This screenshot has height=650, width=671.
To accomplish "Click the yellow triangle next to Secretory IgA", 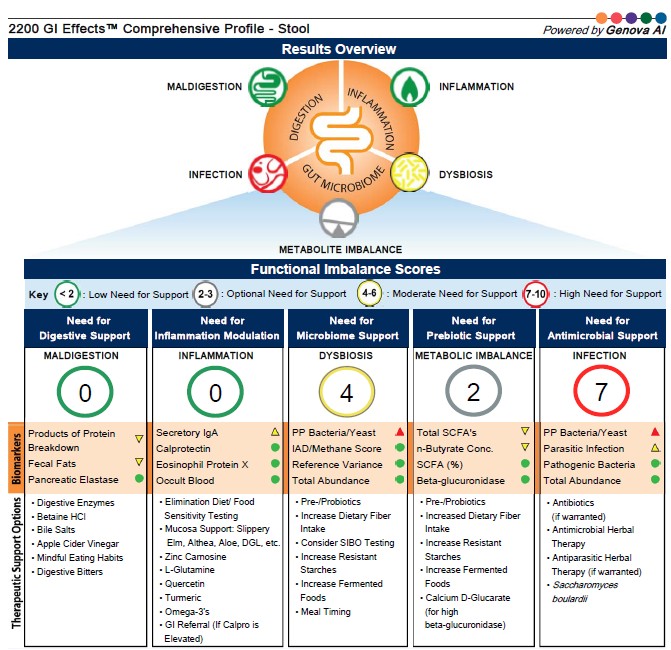I will tap(274, 432).
